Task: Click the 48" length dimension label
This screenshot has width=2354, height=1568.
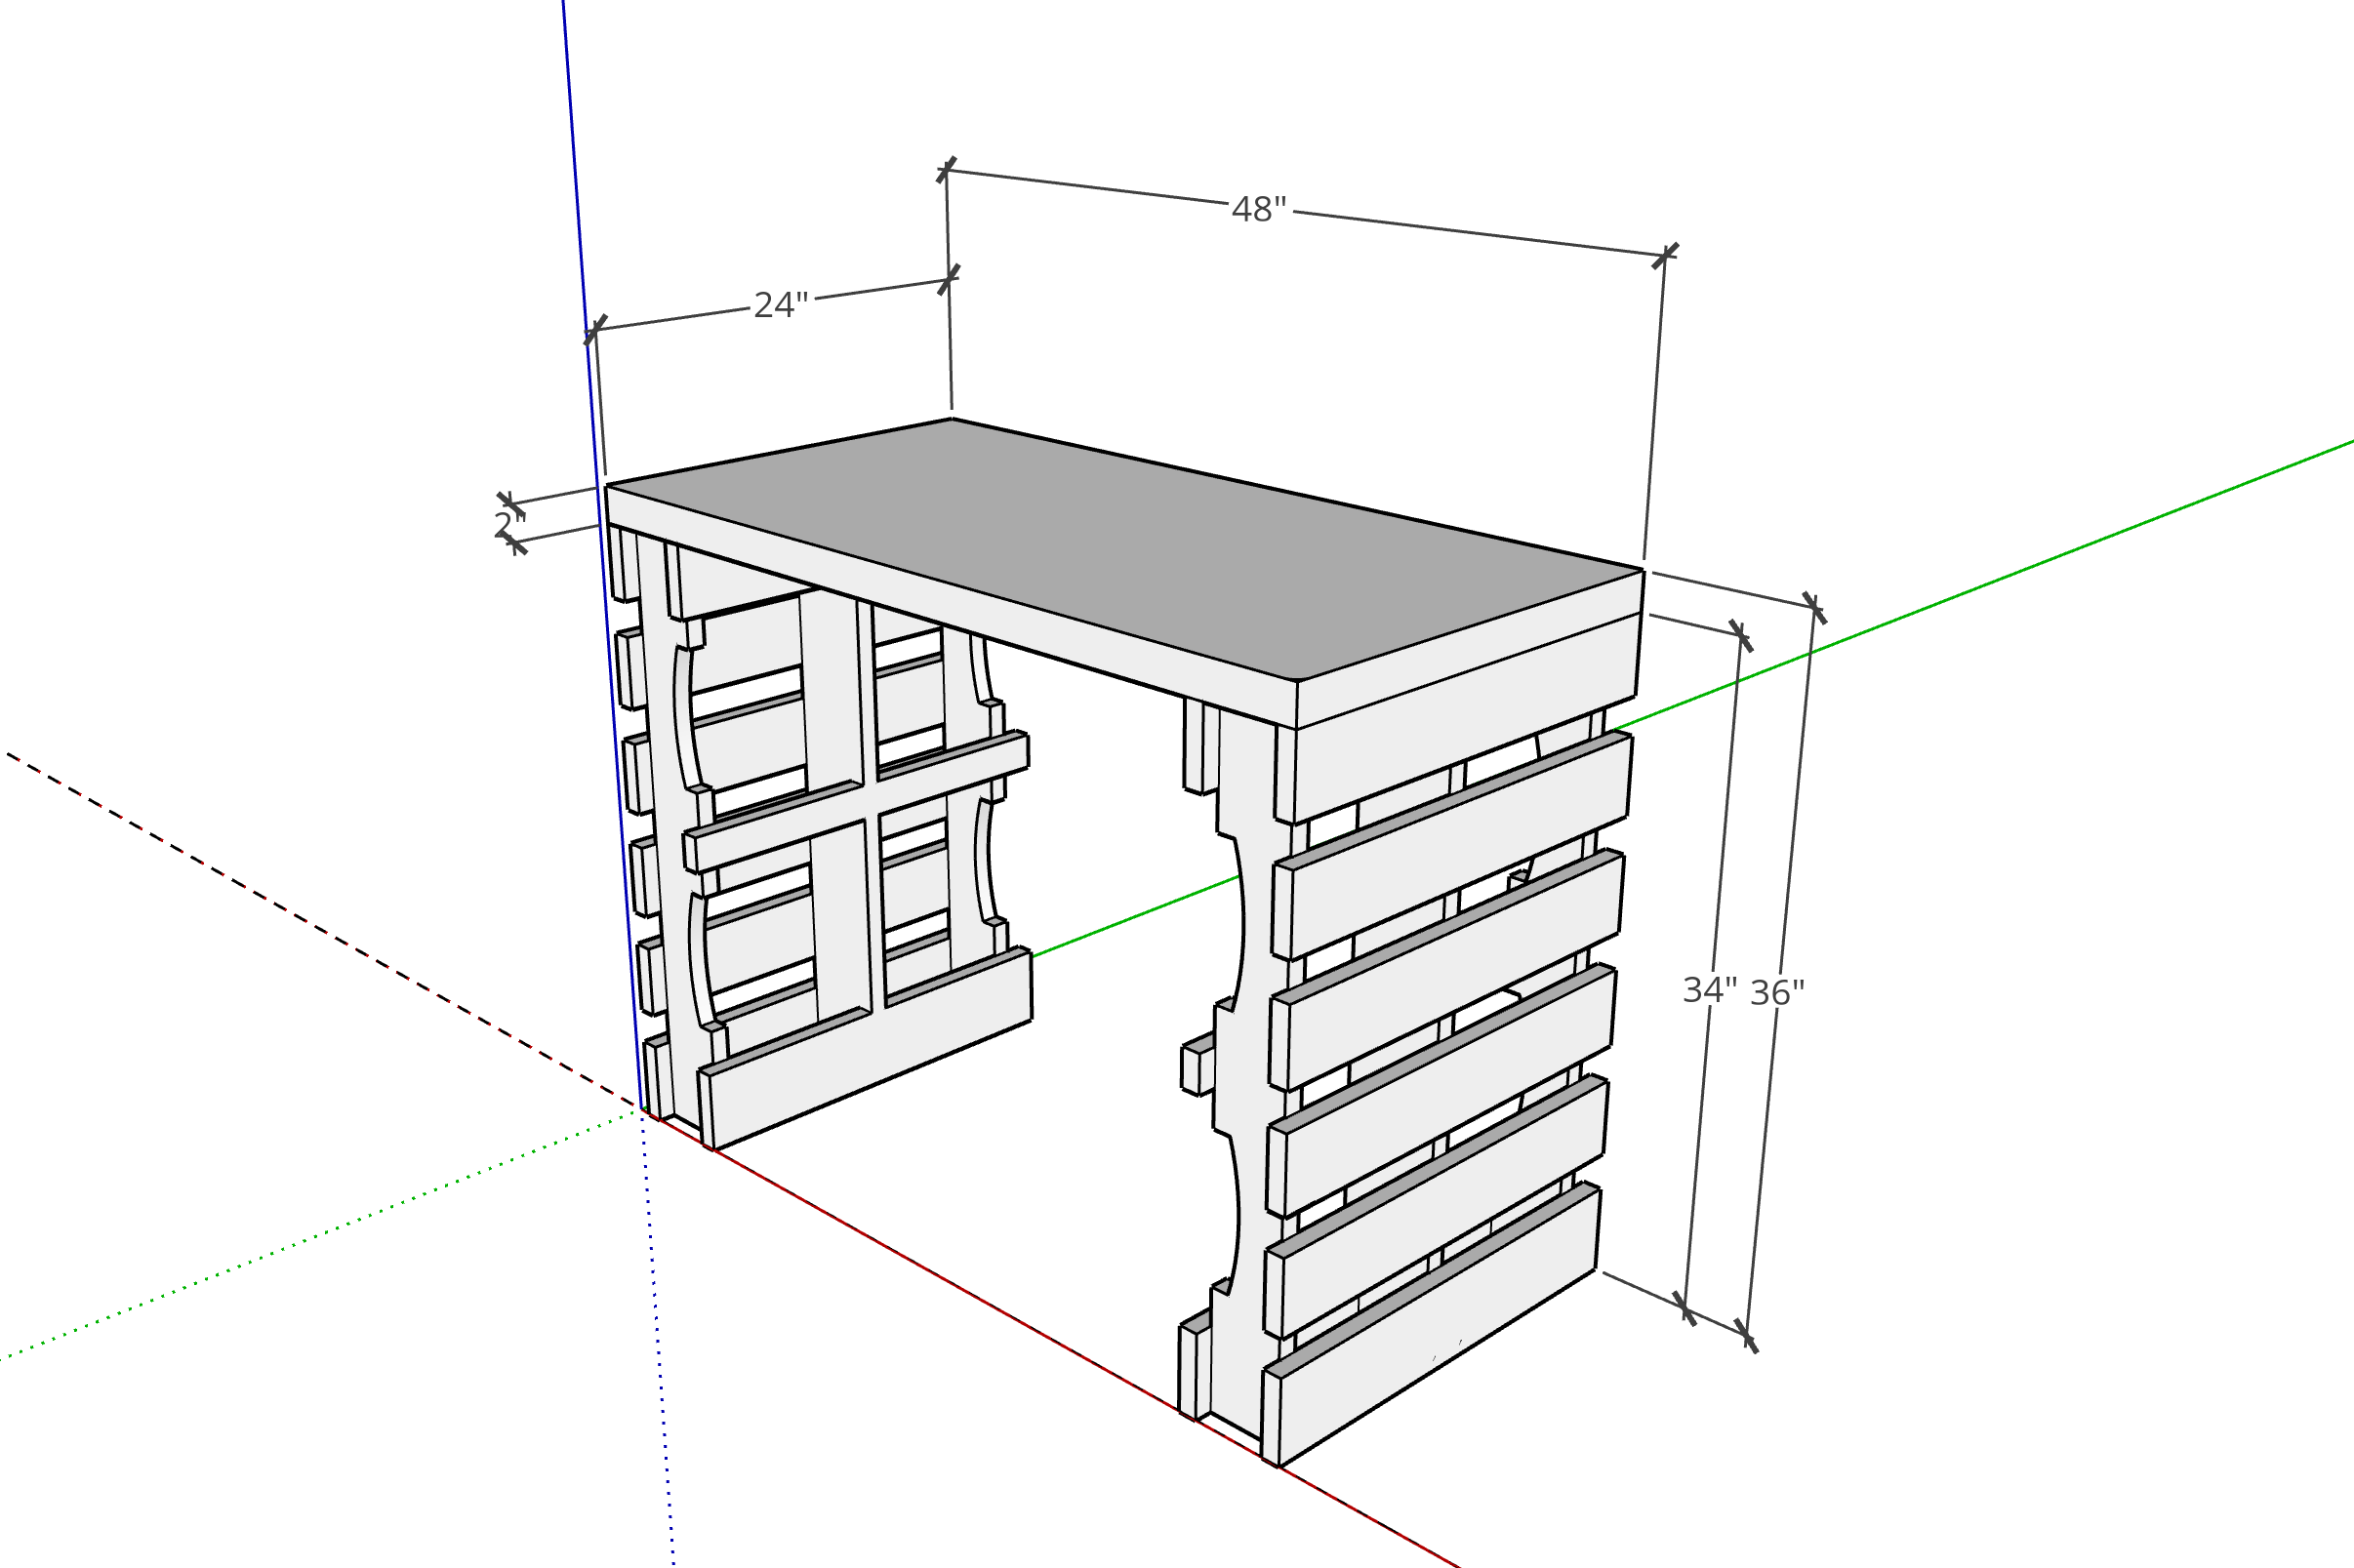Action: [x=1258, y=210]
